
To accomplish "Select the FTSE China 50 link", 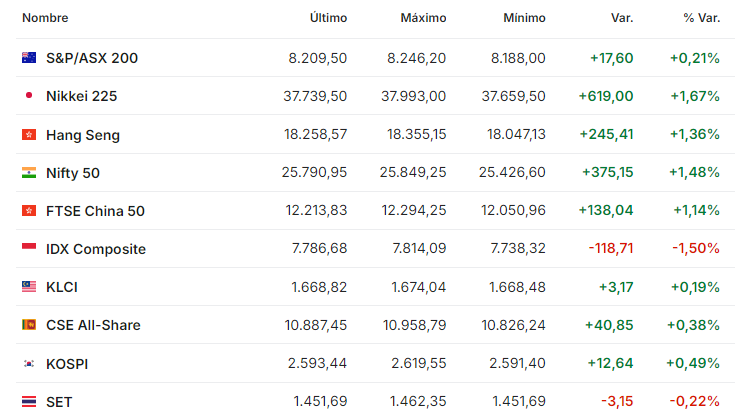I will click(95, 211).
